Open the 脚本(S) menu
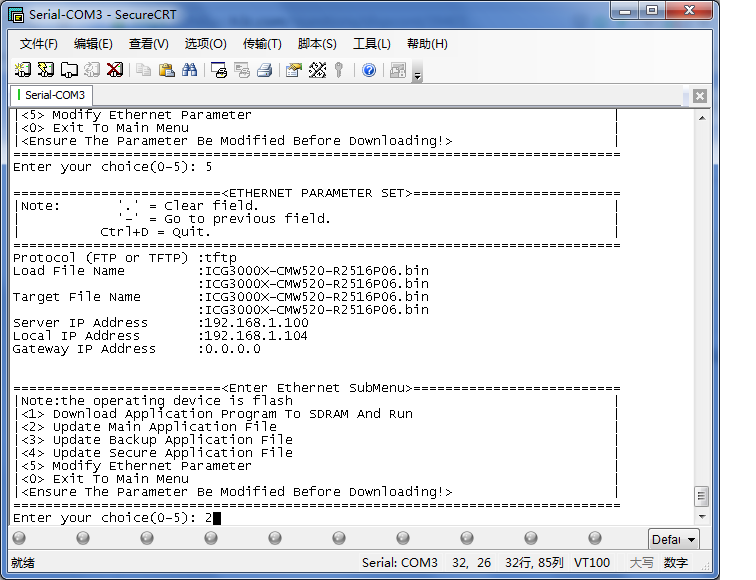This screenshot has width=756, height=580. point(317,44)
